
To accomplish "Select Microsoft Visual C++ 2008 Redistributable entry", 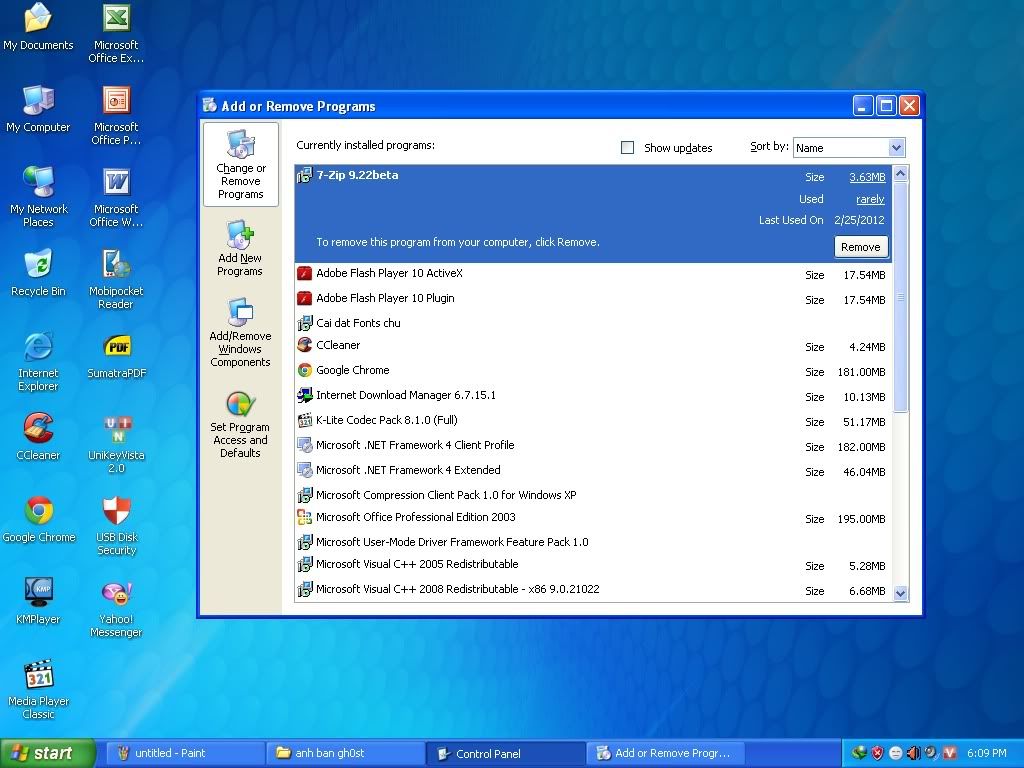I will click(592, 590).
